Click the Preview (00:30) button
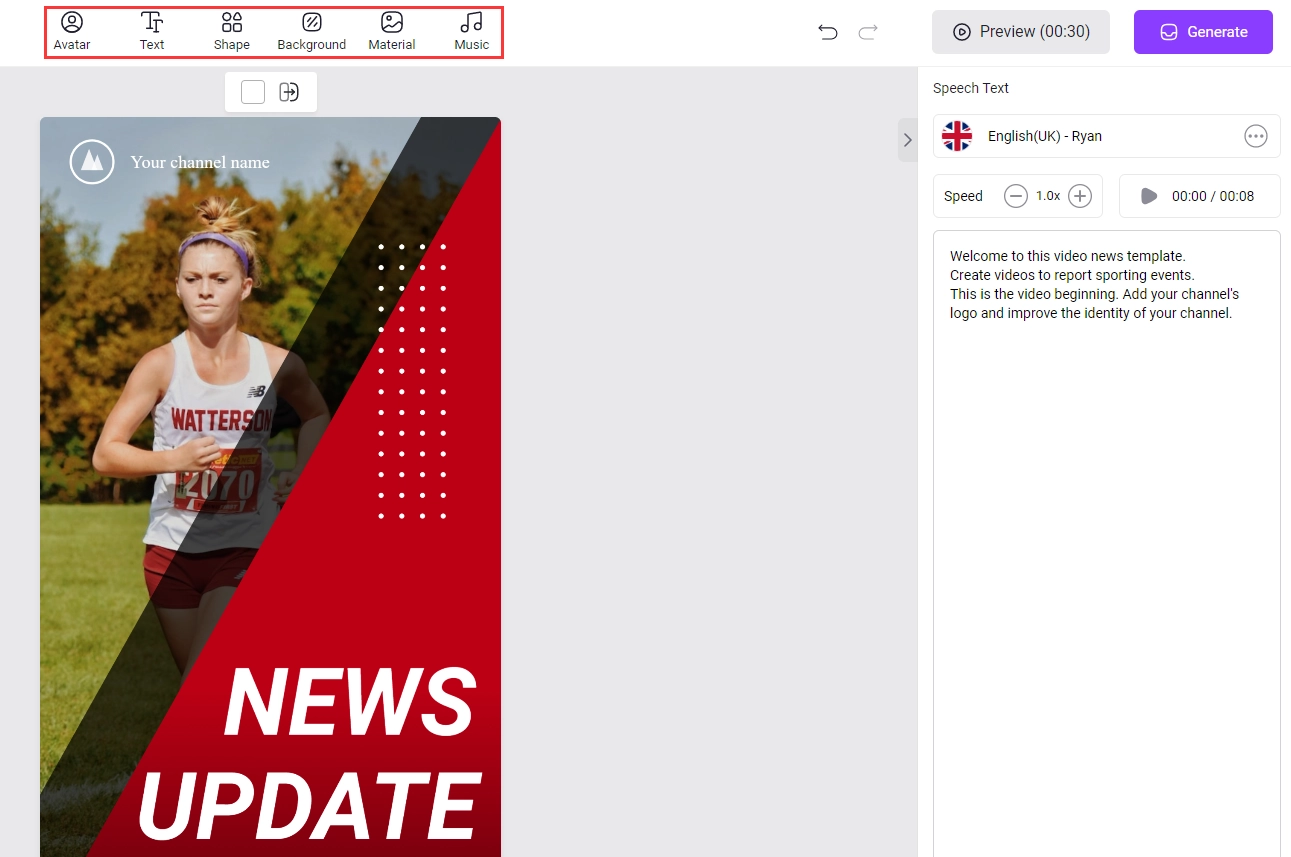Screen dimensions: 1291x857 pyautogui.click(x=1021, y=32)
